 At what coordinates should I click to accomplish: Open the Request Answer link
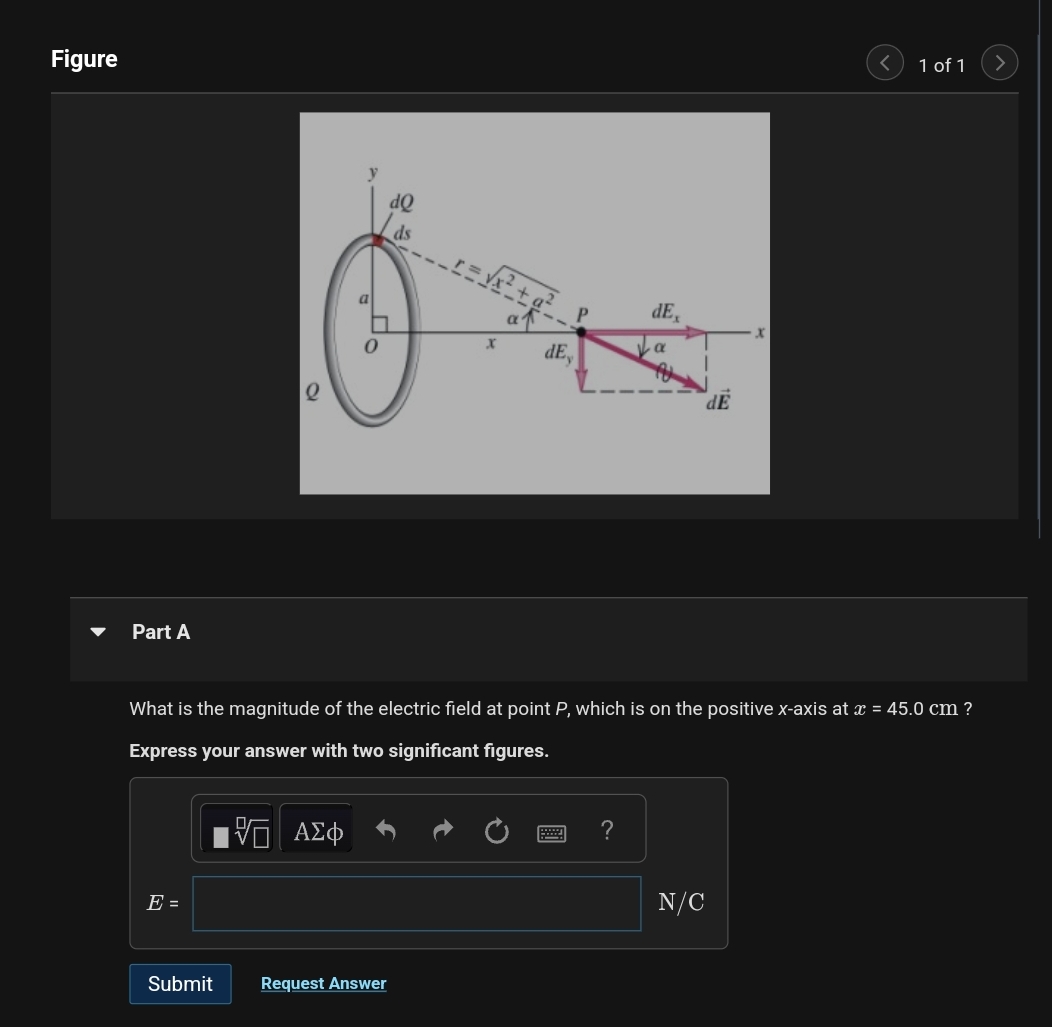[323, 983]
